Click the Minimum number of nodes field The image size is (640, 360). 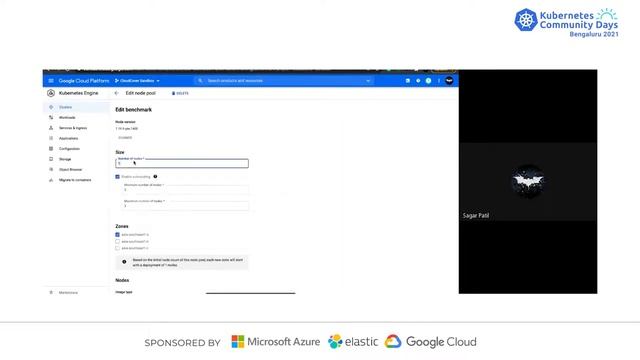pyautogui.click(x=186, y=189)
